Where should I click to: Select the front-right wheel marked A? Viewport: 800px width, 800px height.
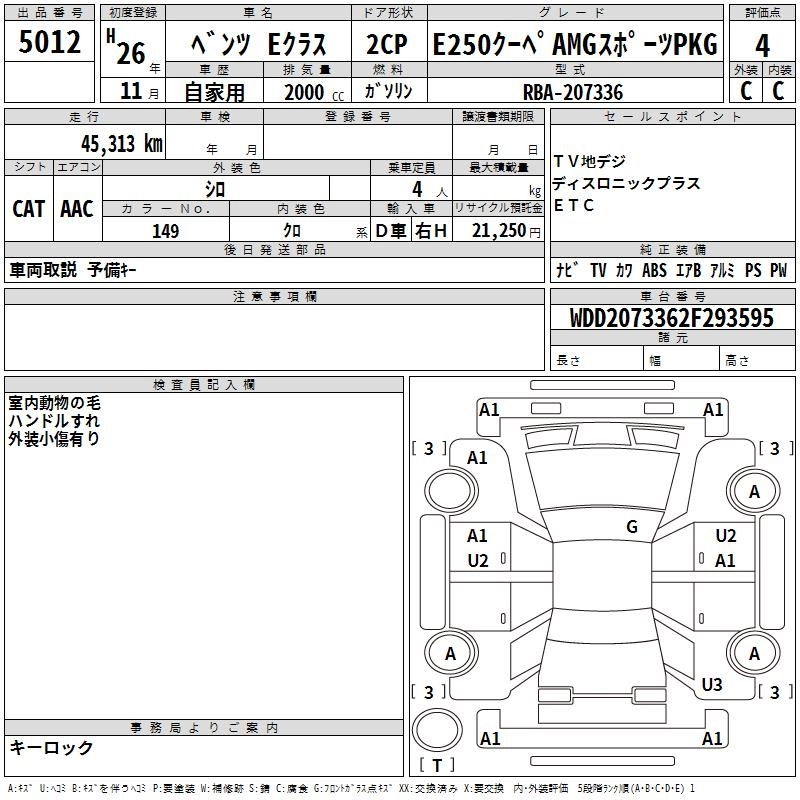(x=754, y=491)
